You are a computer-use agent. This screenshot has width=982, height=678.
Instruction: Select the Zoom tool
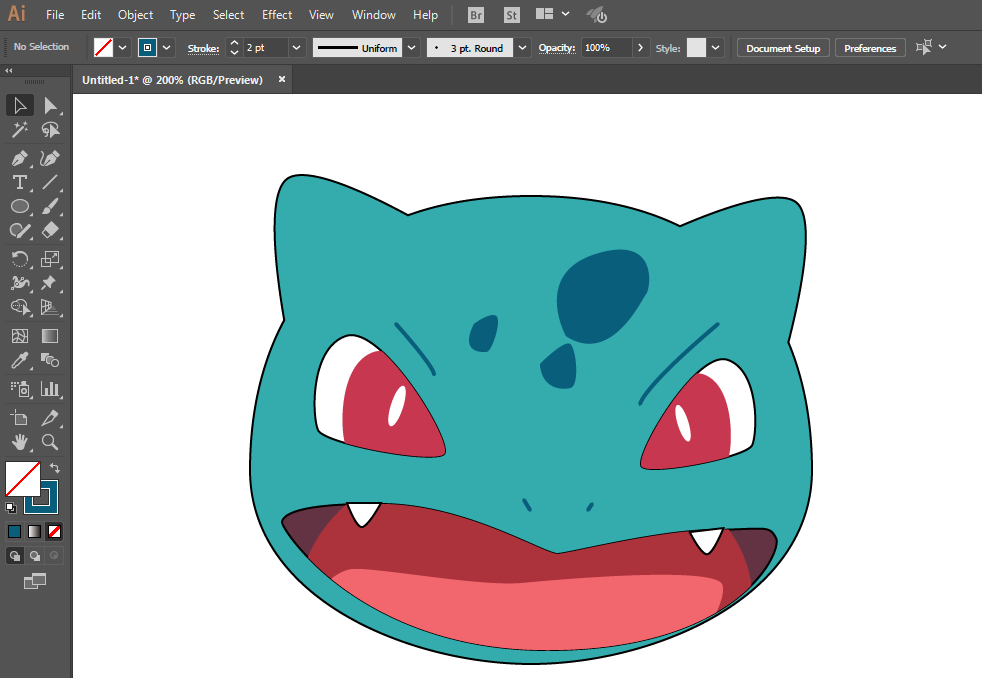(x=50, y=442)
